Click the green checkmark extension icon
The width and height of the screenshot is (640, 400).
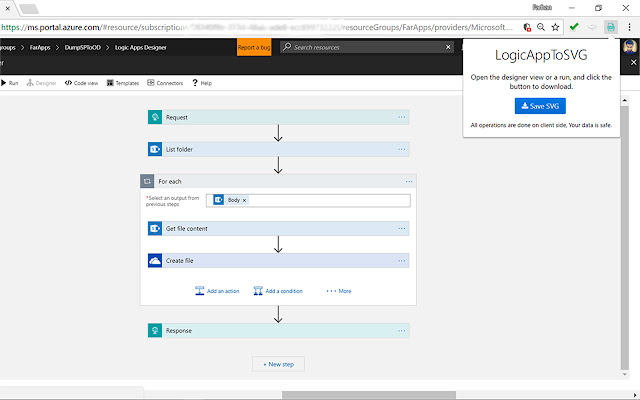(x=574, y=27)
